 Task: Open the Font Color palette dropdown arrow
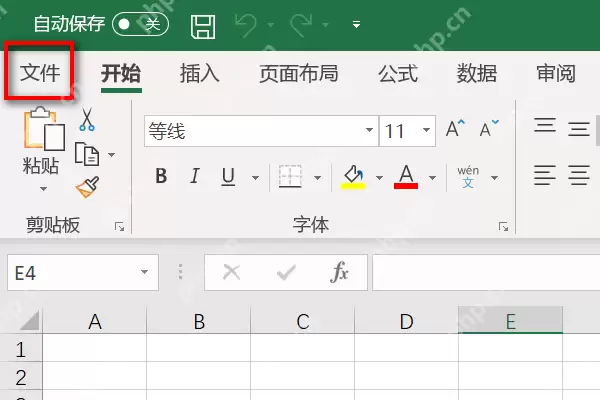click(x=432, y=178)
